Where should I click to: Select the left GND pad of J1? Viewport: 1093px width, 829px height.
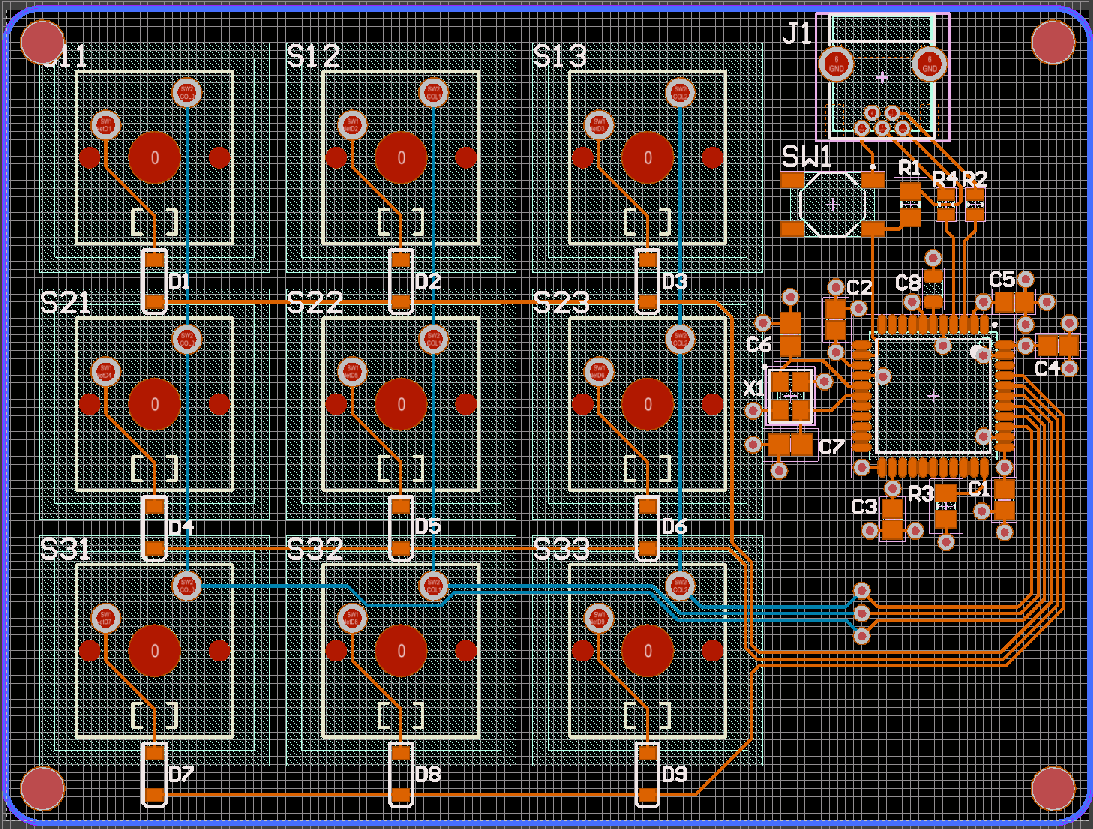(x=835, y=64)
